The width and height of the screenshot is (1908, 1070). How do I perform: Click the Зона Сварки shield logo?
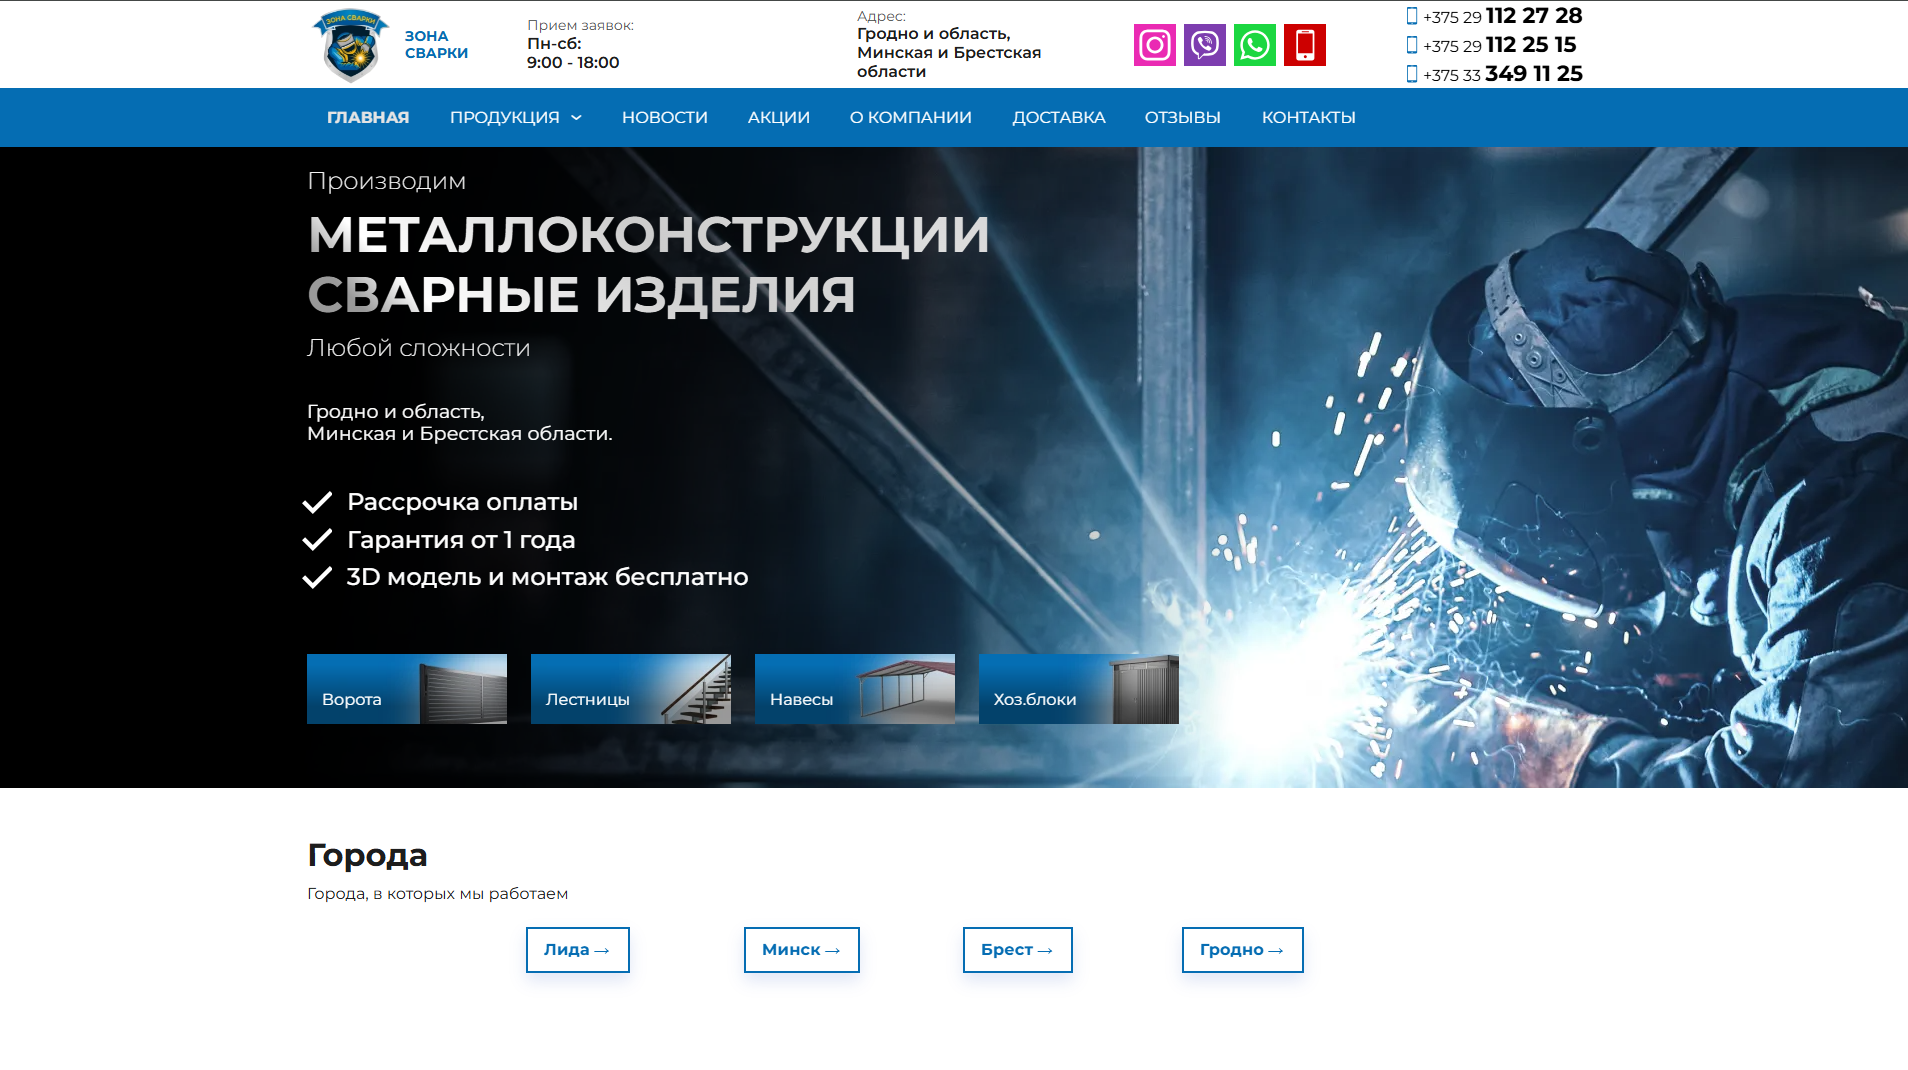[x=350, y=45]
